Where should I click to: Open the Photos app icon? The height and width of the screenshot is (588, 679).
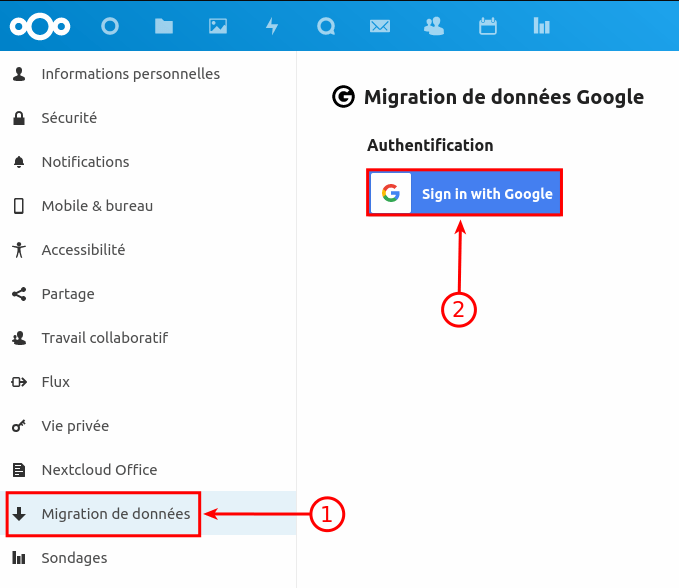(x=218, y=26)
